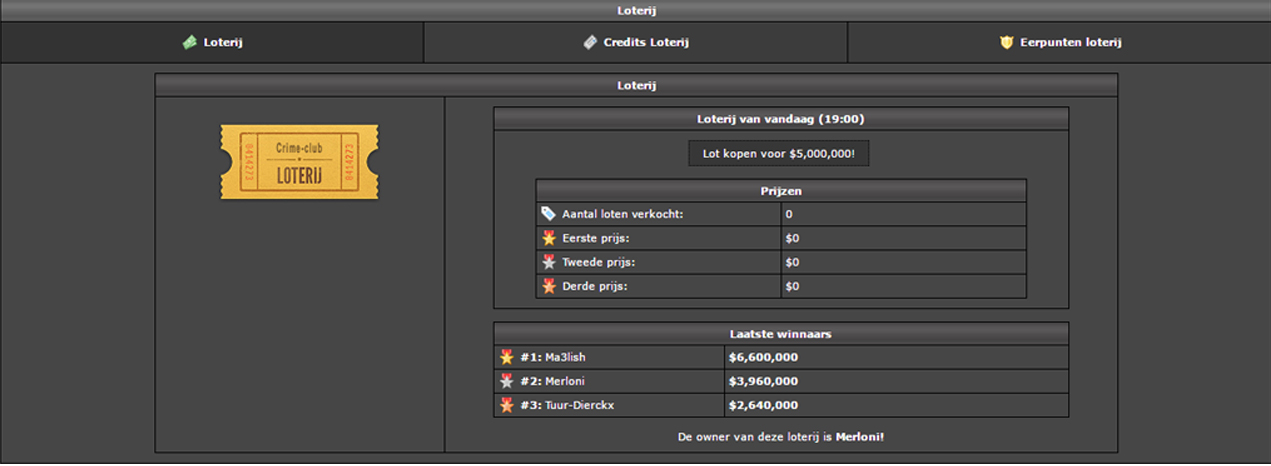Click the silver medal icon next to #2 Merloni
1271x466 pixels.
[507, 381]
